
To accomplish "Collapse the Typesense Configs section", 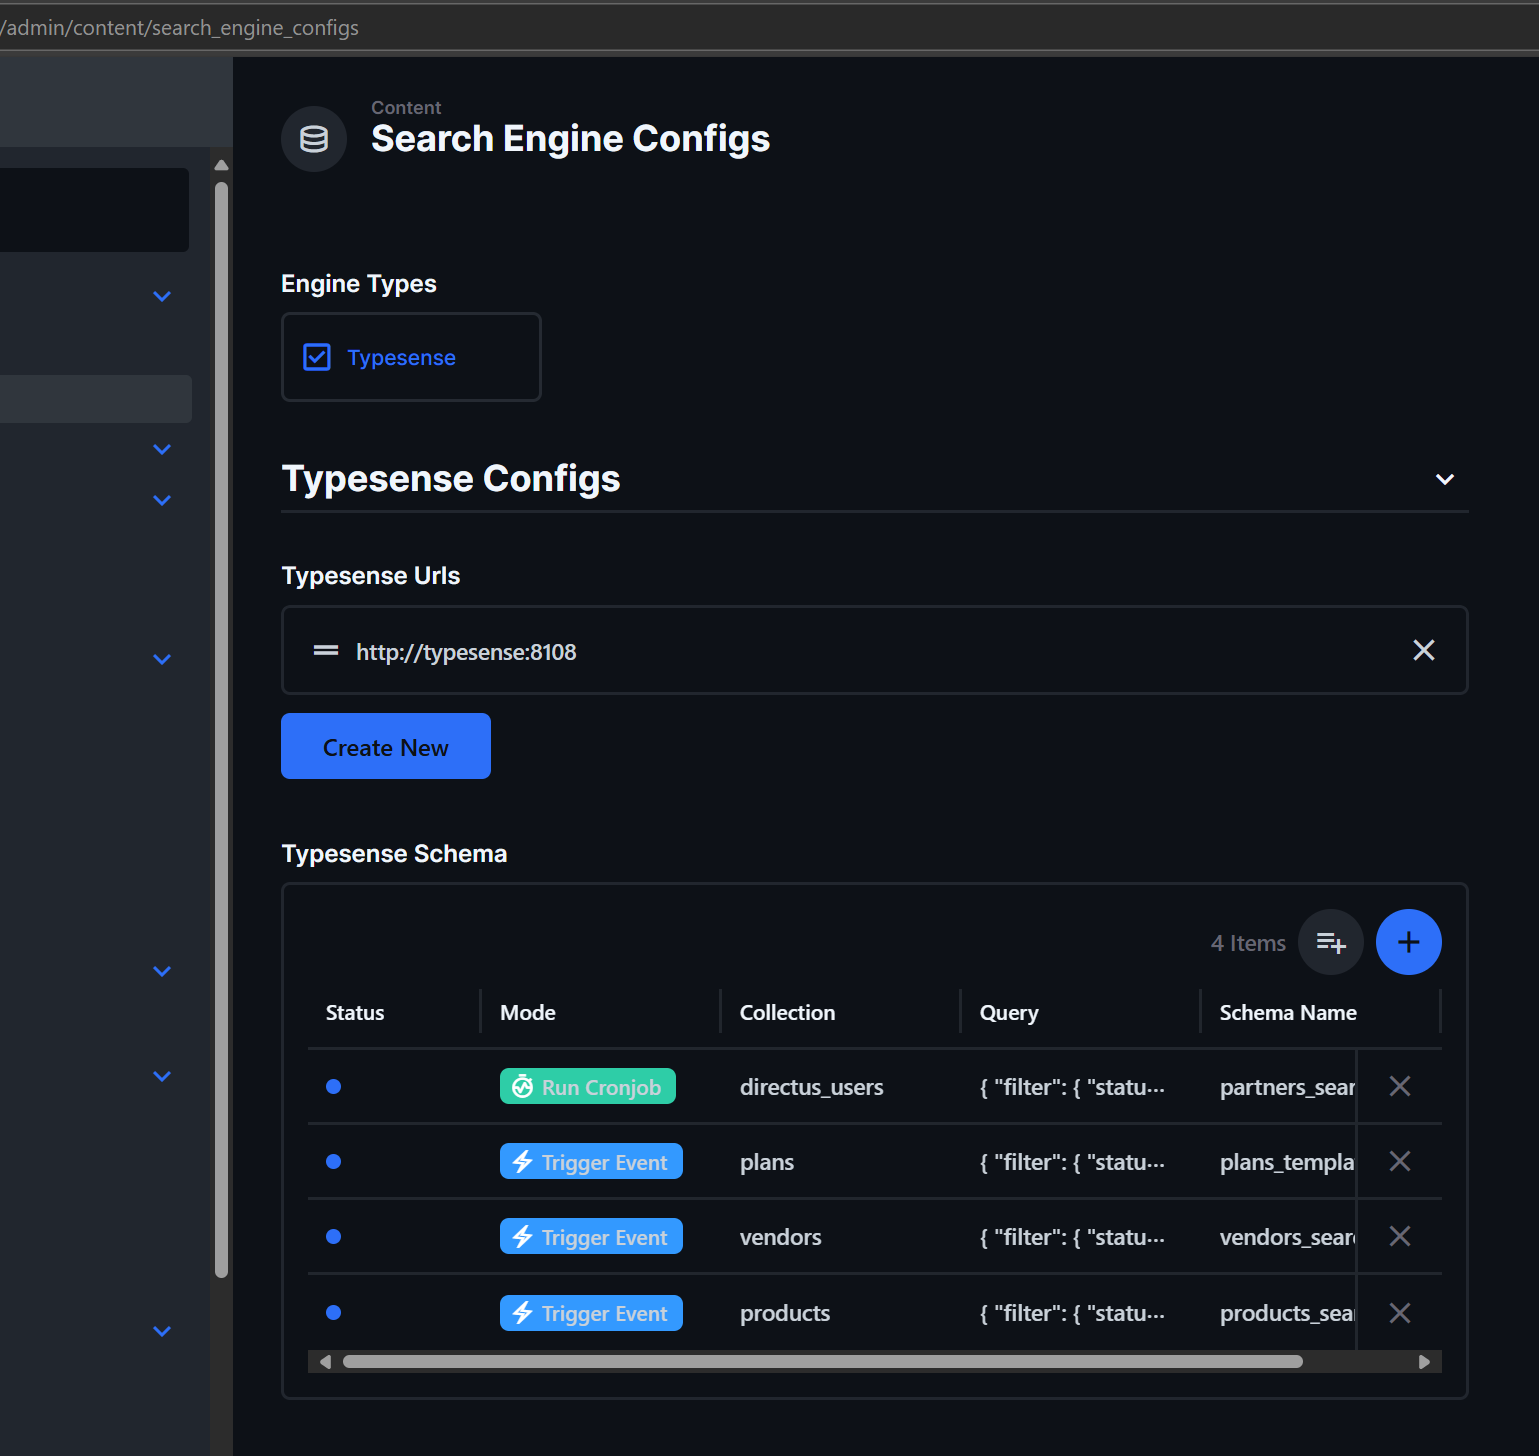I will pyautogui.click(x=1444, y=479).
